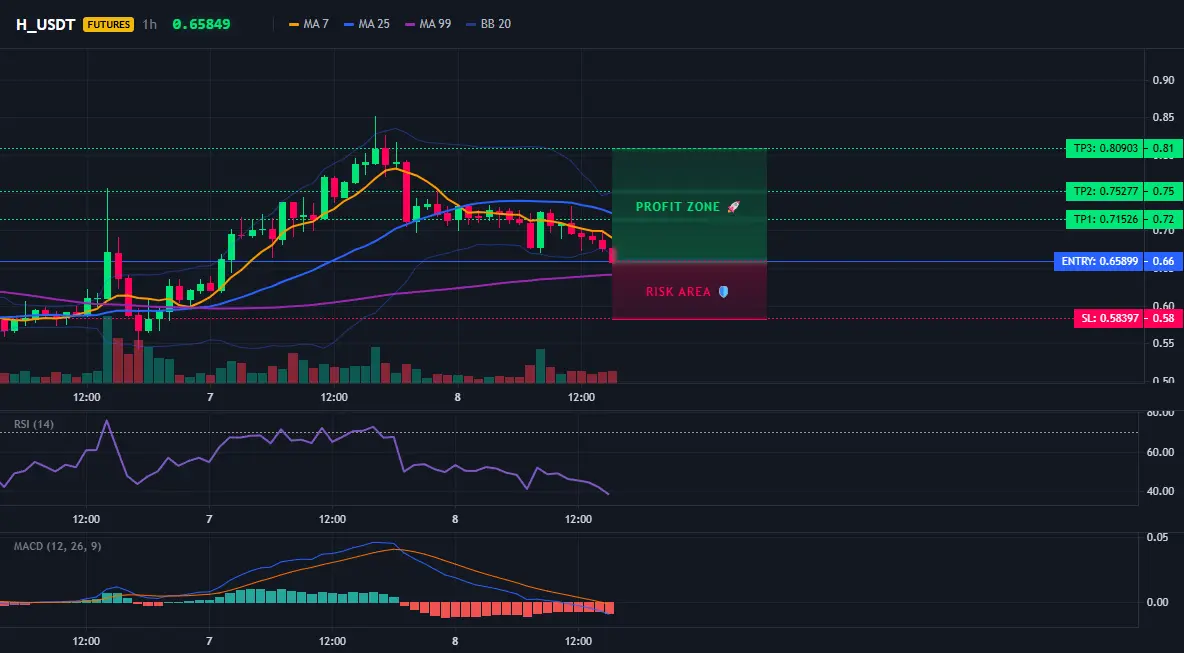
Task: Toggle the MA 99 legend entry
Action: point(427,24)
